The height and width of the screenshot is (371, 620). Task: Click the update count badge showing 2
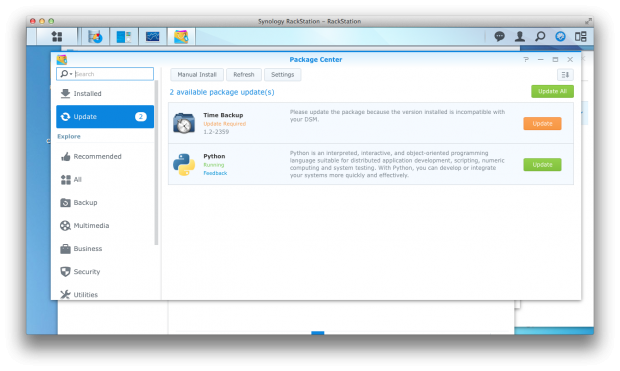click(x=141, y=117)
